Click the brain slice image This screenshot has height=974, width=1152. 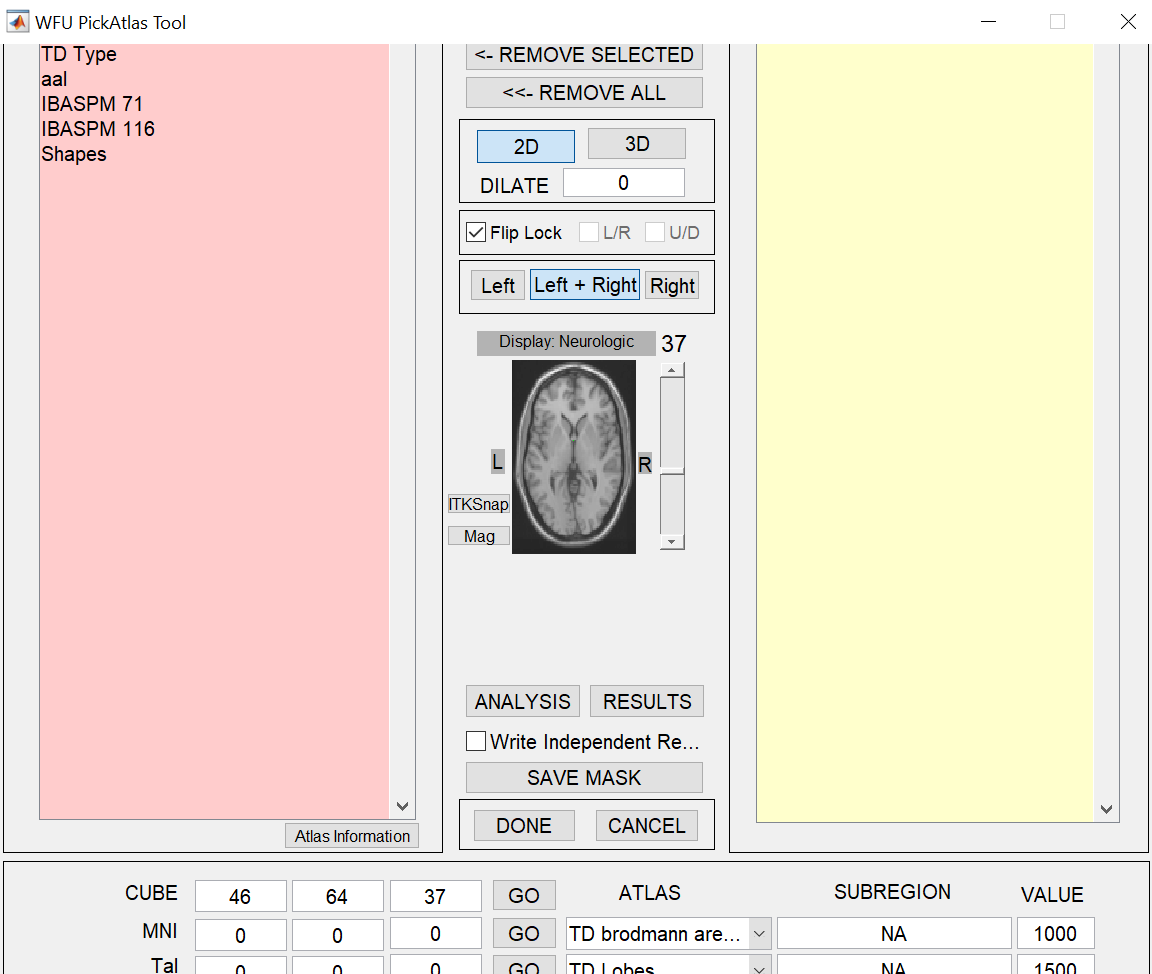[x=574, y=457]
